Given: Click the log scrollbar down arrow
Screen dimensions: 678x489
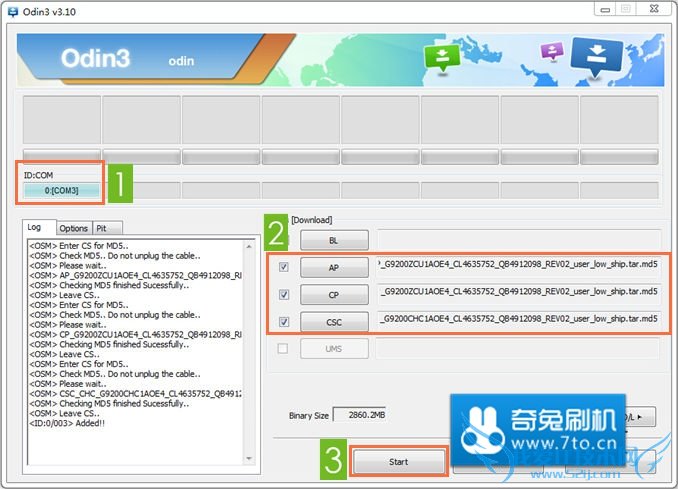Looking at the screenshot, I should (x=249, y=459).
